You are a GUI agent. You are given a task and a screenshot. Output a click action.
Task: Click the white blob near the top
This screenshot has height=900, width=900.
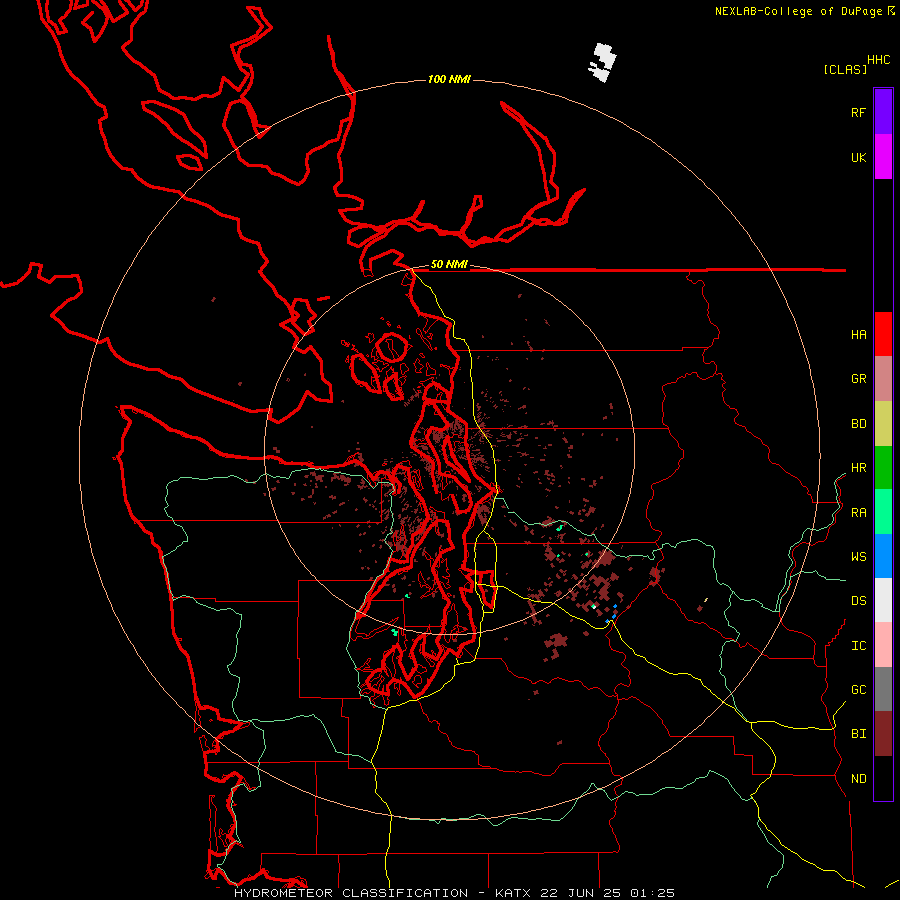(x=602, y=63)
